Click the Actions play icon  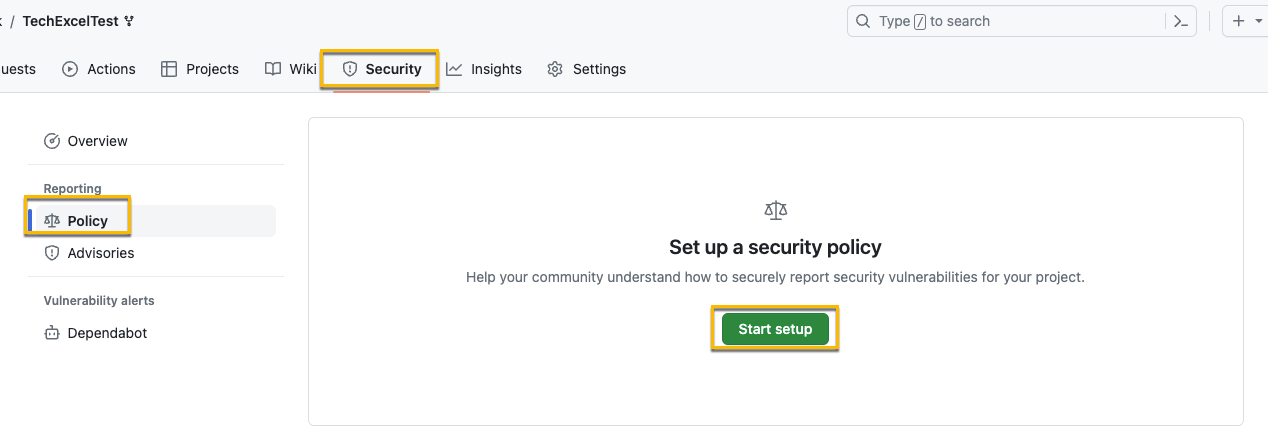pyautogui.click(x=70, y=69)
